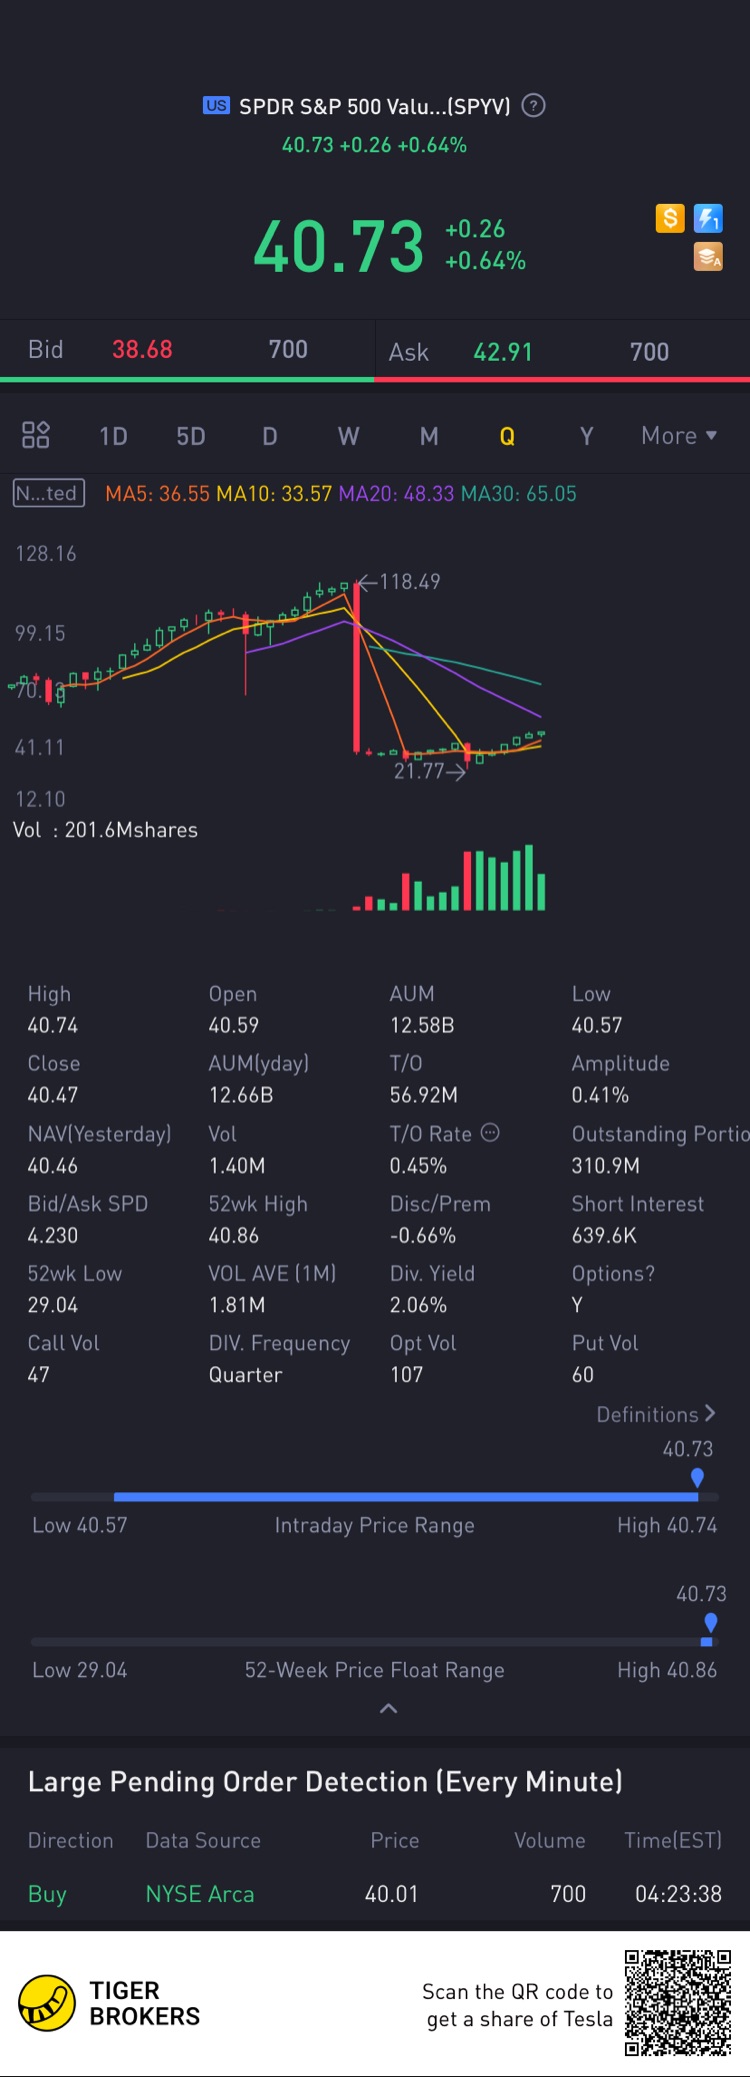Tap the Buy pending order row

375,1894
